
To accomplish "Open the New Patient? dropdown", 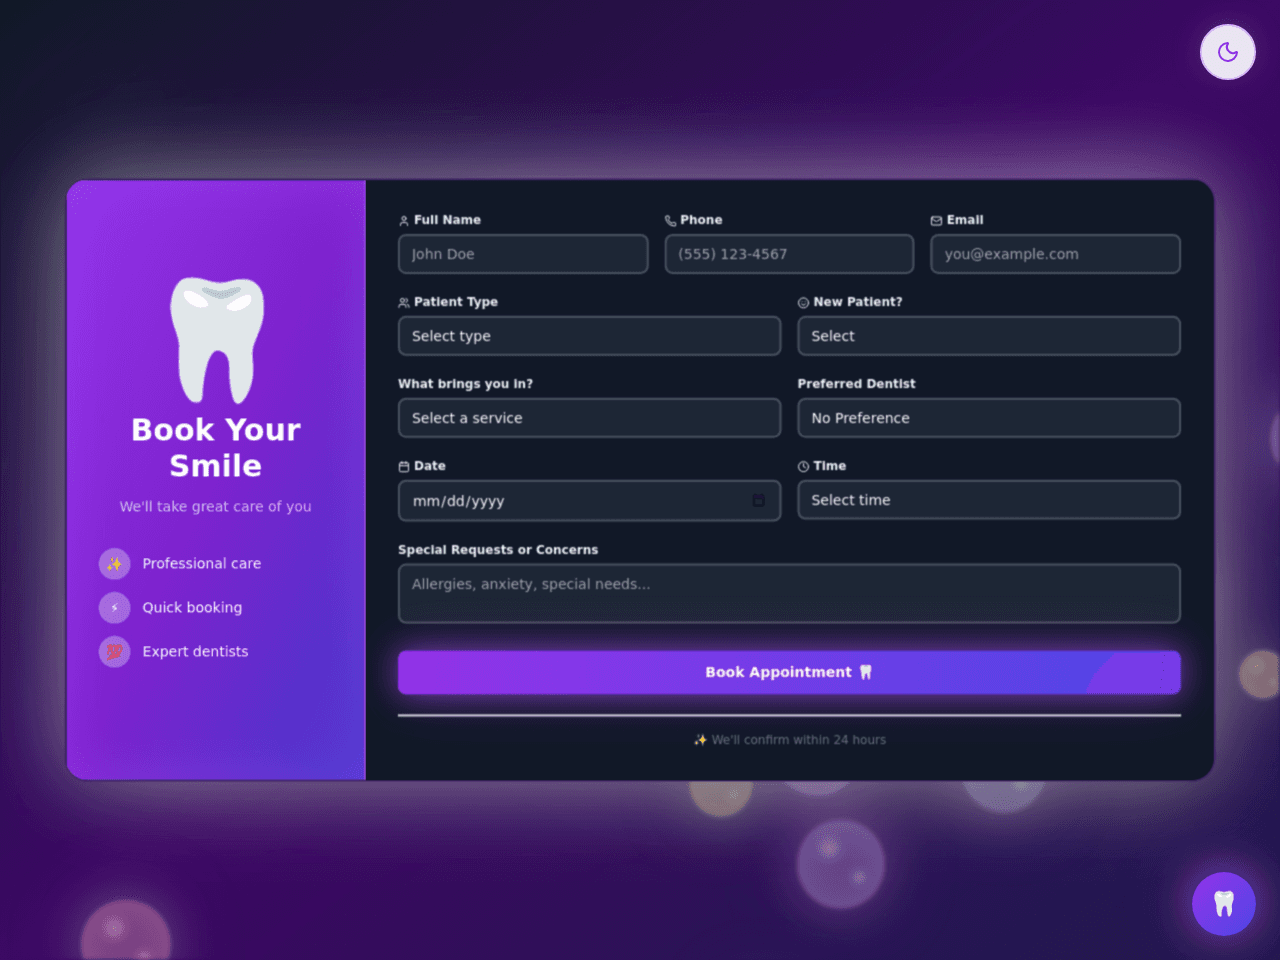I will [988, 336].
